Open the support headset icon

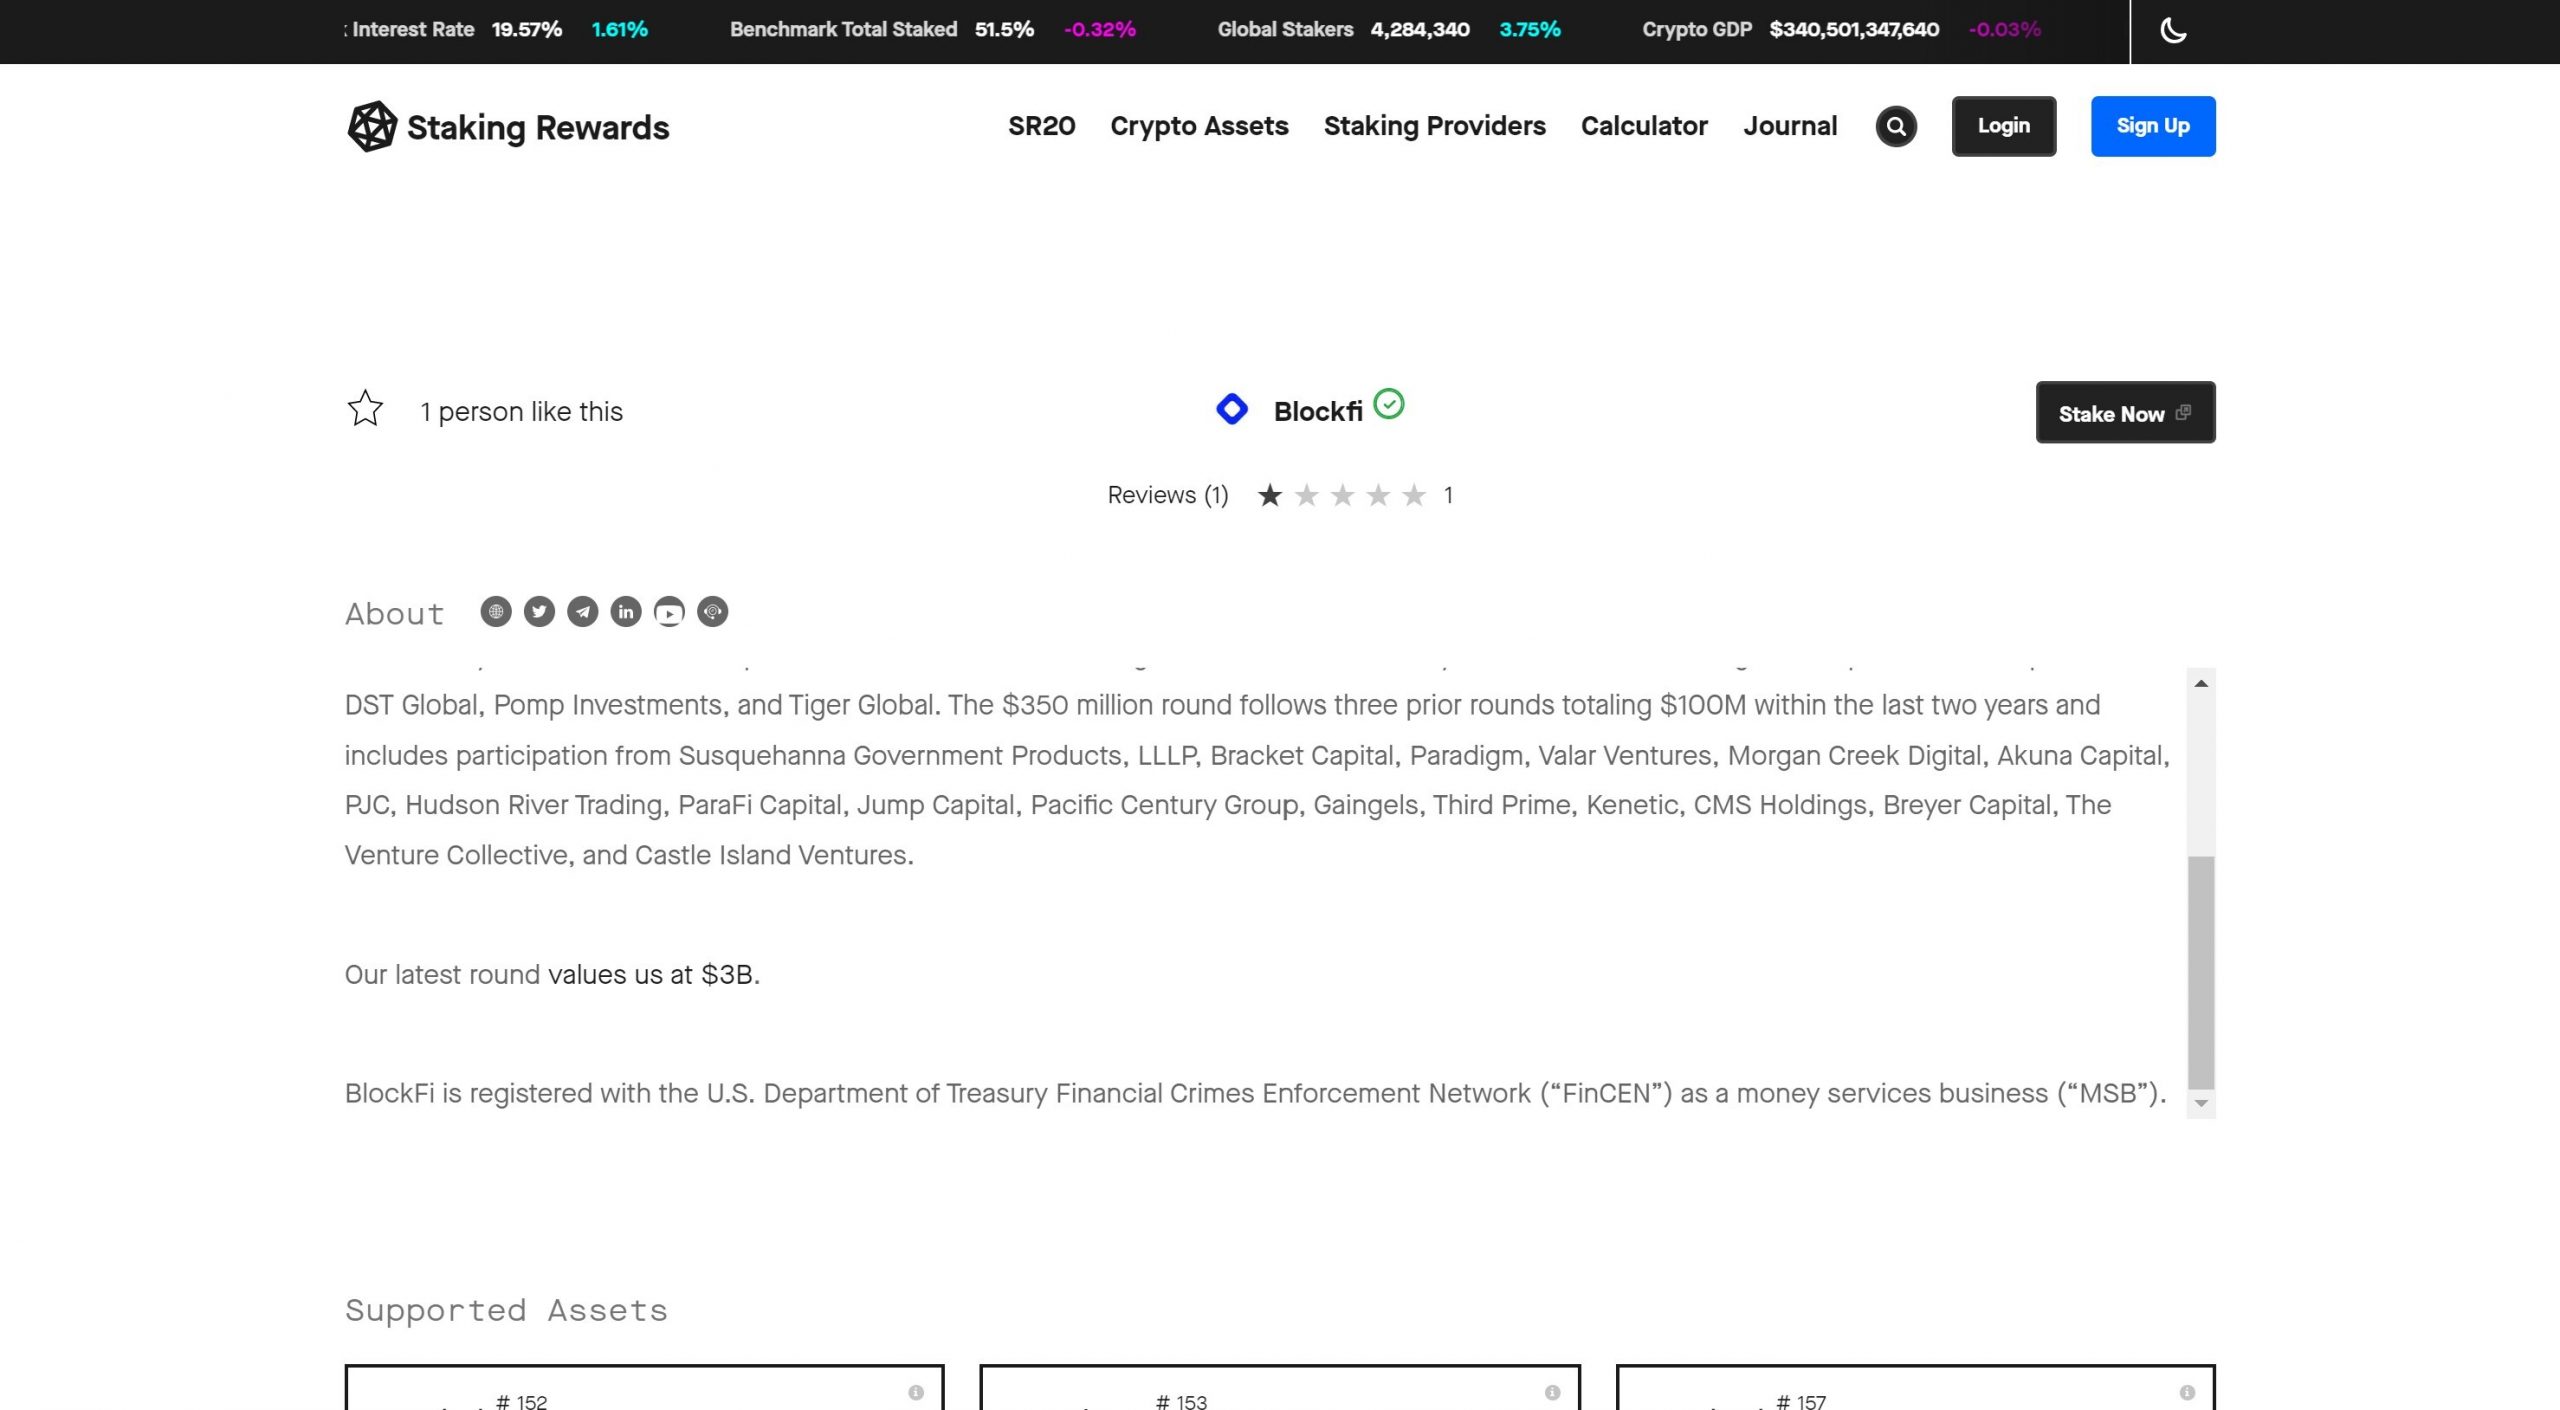(x=713, y=612)
